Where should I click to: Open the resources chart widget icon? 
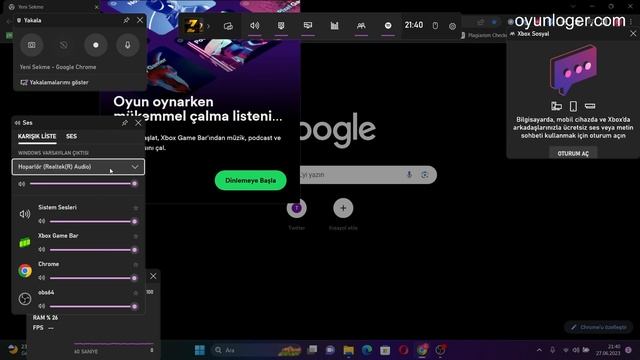click(334, 26)
